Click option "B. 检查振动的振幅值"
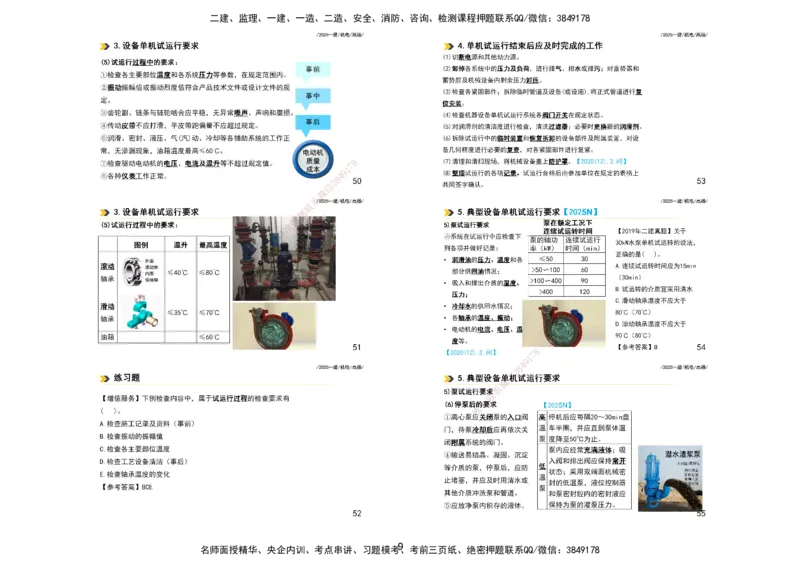The width and height of the screenshot is (800, 566). 131,436
